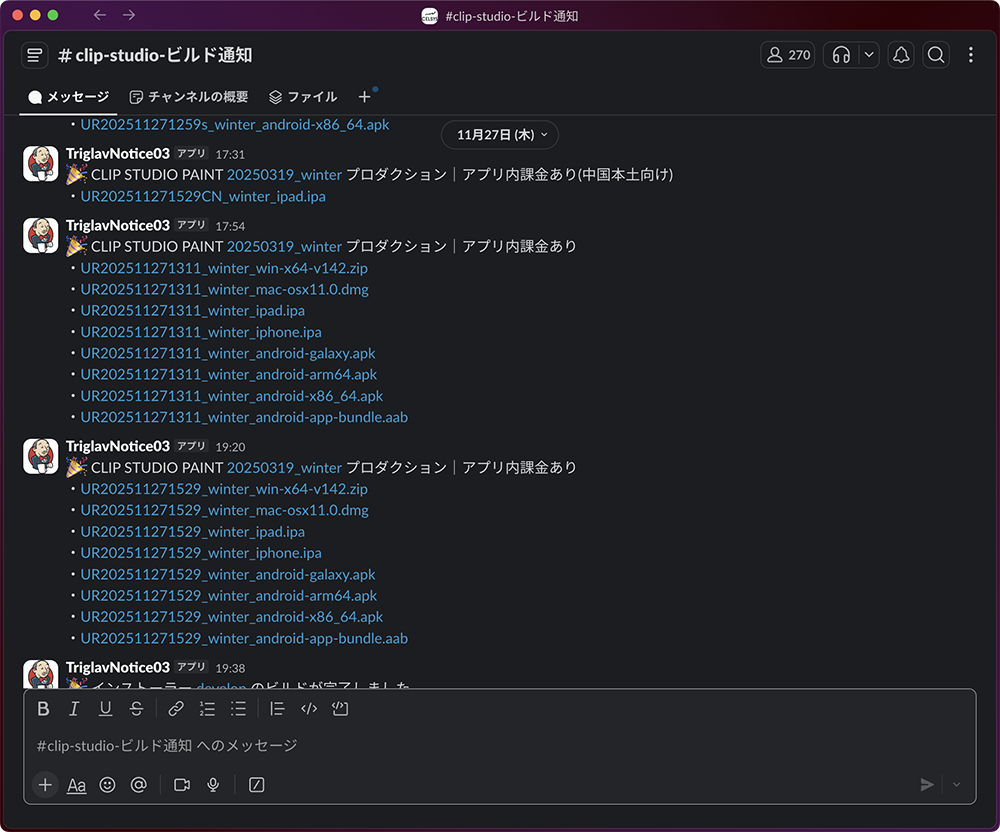Viewport: 1000px width, 832px height.
Task: Open the チャンネルの概要 tab
Action: coord(189,97)
